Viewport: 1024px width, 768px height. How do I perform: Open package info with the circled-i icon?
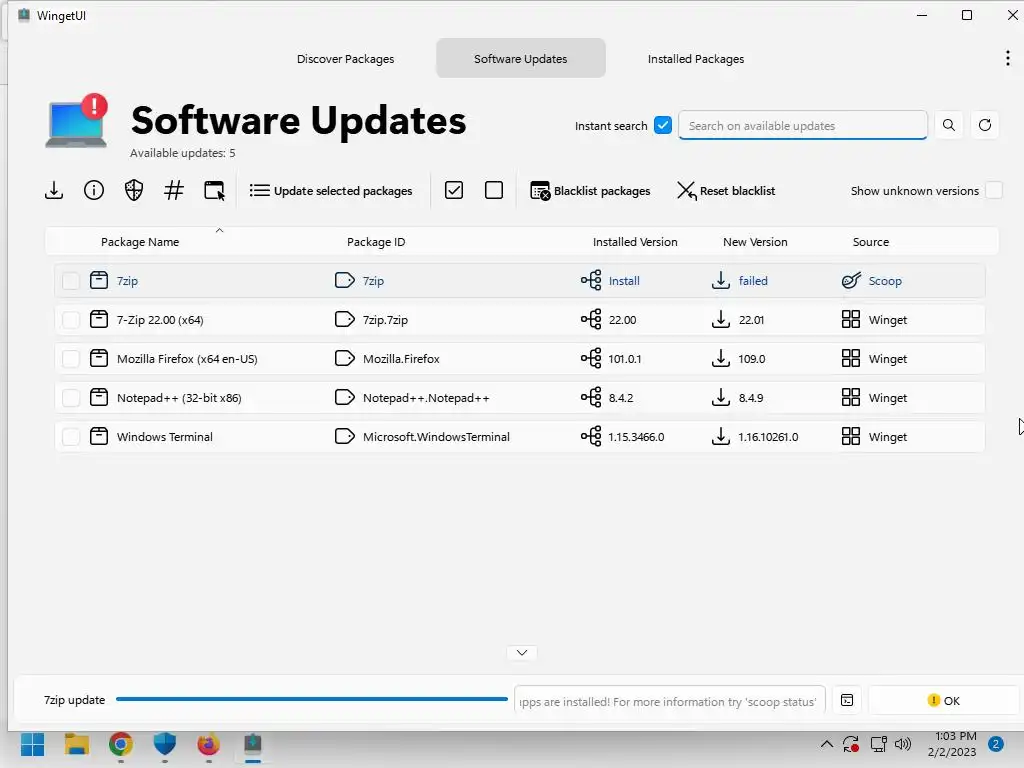94,191
